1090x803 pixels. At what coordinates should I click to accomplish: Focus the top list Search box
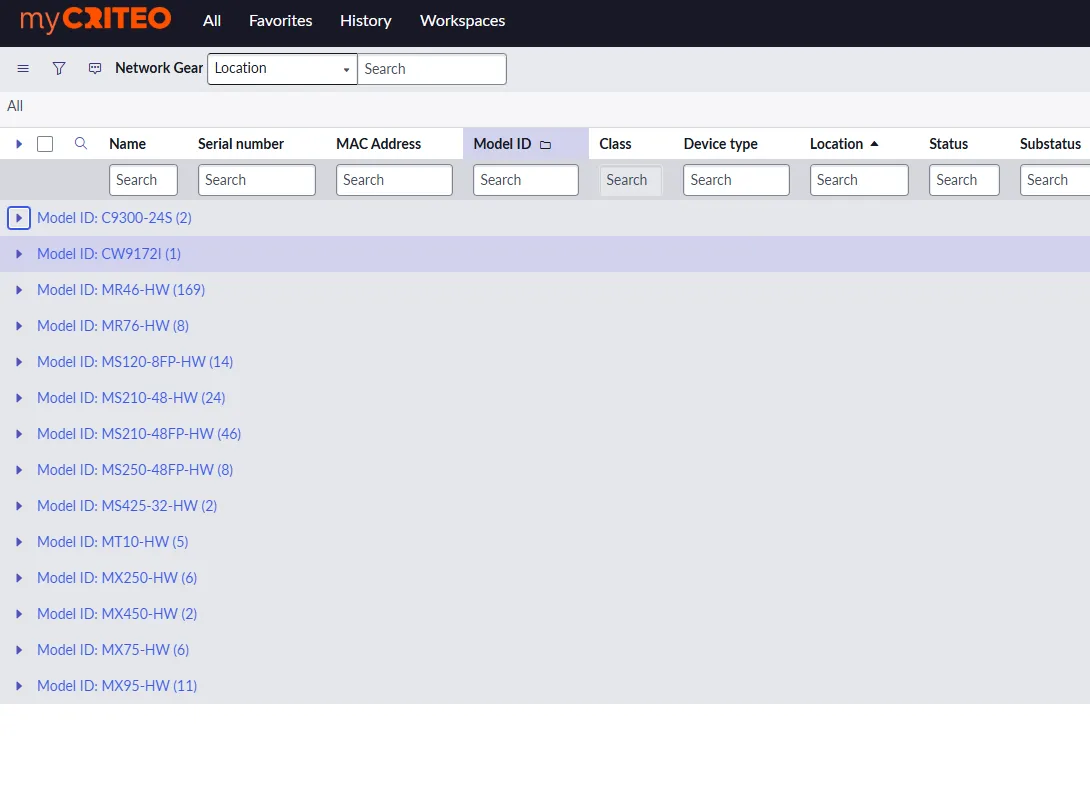tap(432, 69)
